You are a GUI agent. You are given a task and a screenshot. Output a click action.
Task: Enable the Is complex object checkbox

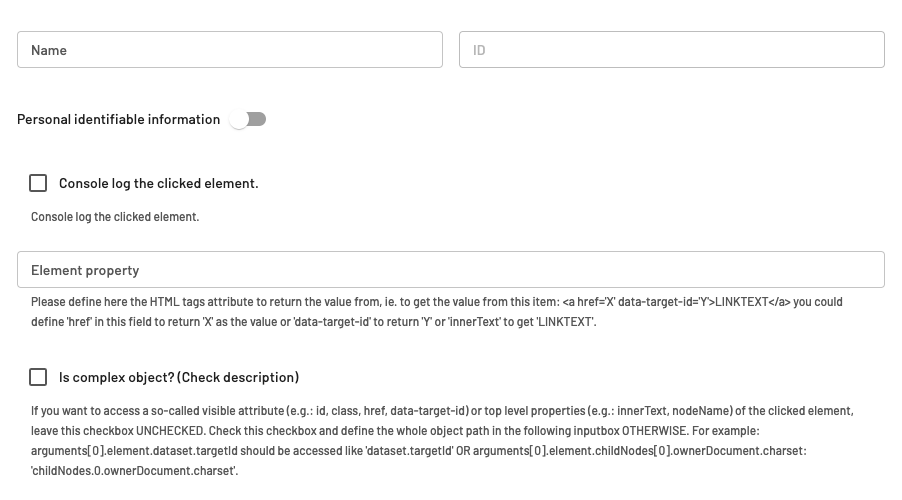pyautogui.click(x=38, y=377)
